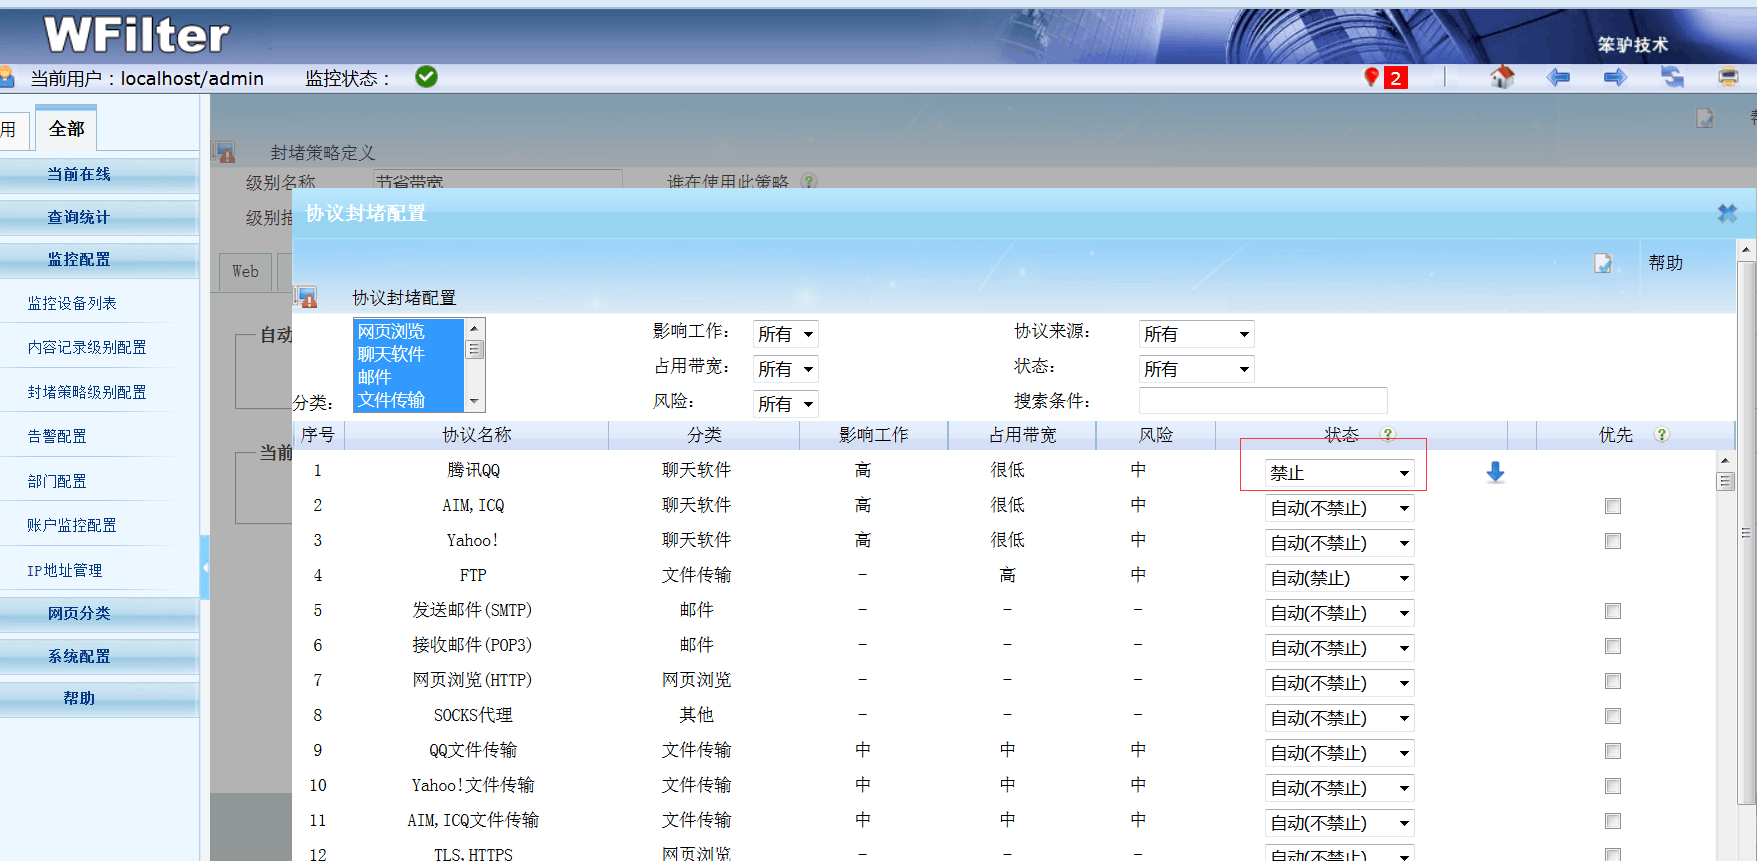Open 封堵策略级别配置 link in sidebar
Screen dimensions: 1757x861
87,392
